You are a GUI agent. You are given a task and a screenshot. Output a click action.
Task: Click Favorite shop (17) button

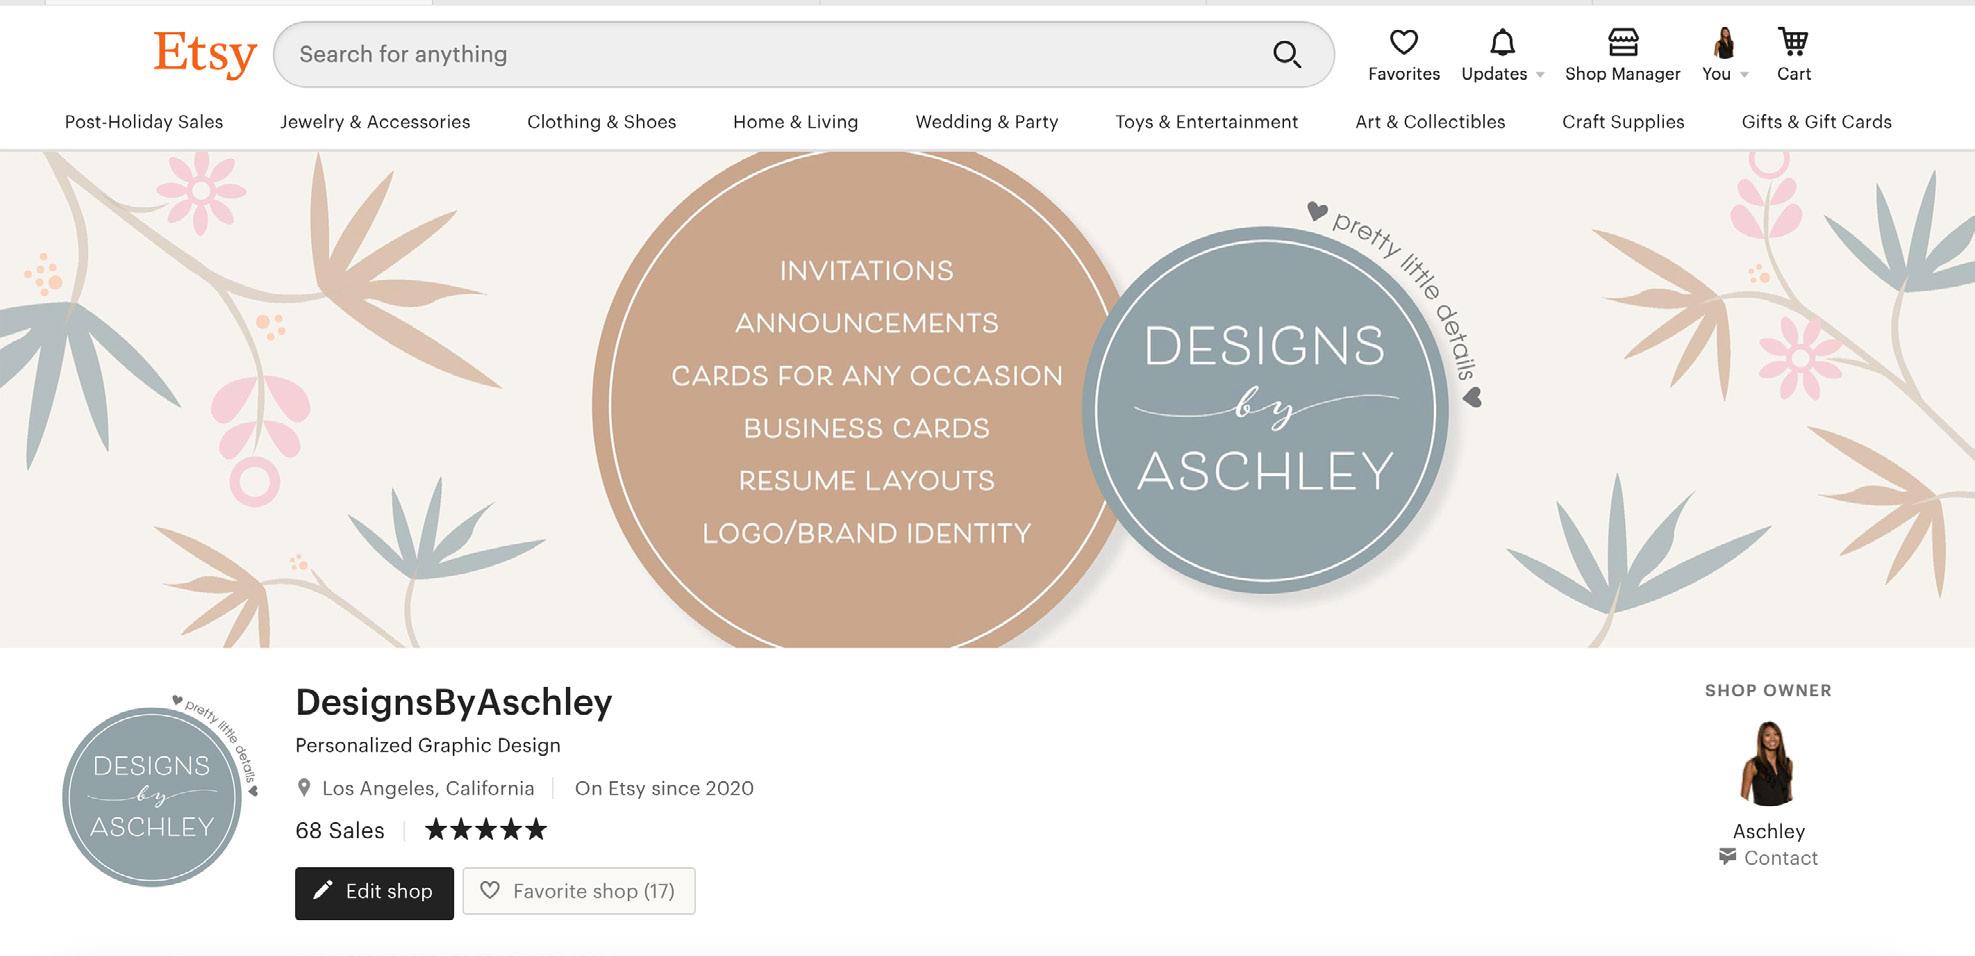pyautogui.click(x=579, y=891)
